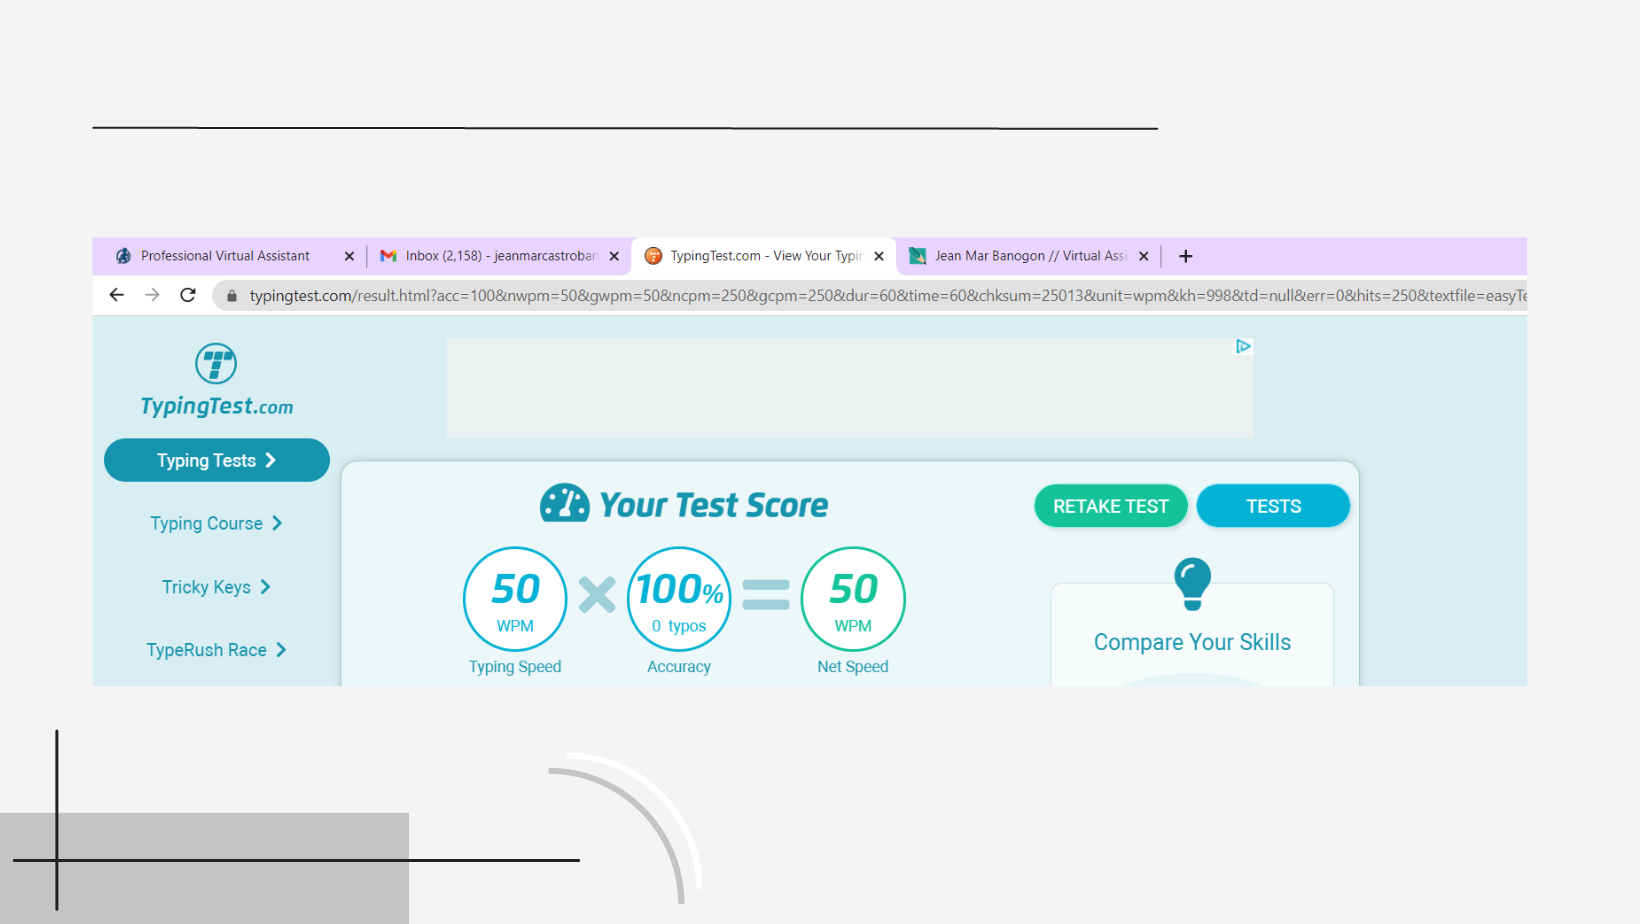This screenshot has height=924, width=1640.
Task: Open the Typing Tests menu
Action: (x=217, y=460)
